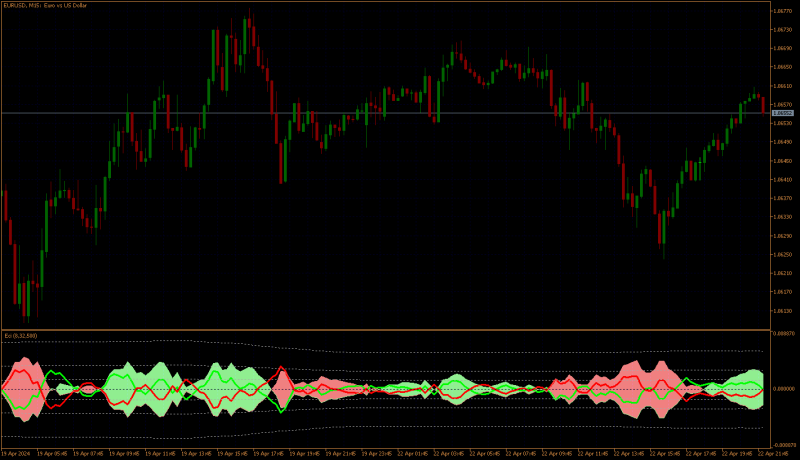The image size is (800, 460).
Task: Select the highlighted current price label 1.06552
Action: tap(783, 113)
